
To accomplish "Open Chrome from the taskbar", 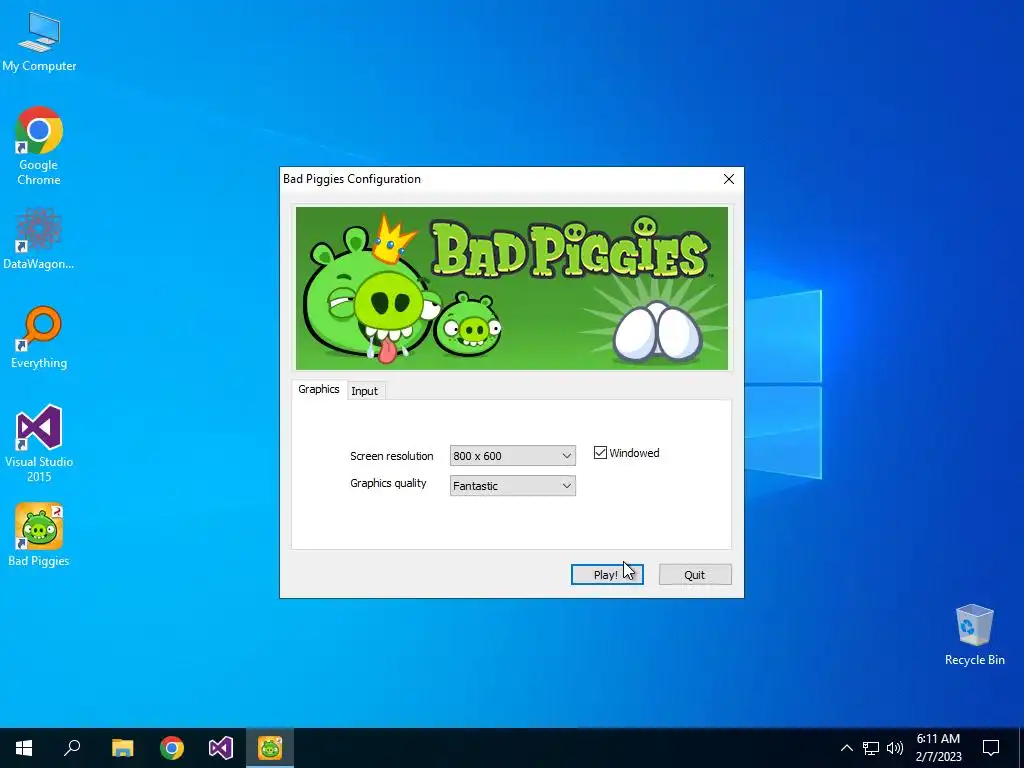I will coord(172,748).
